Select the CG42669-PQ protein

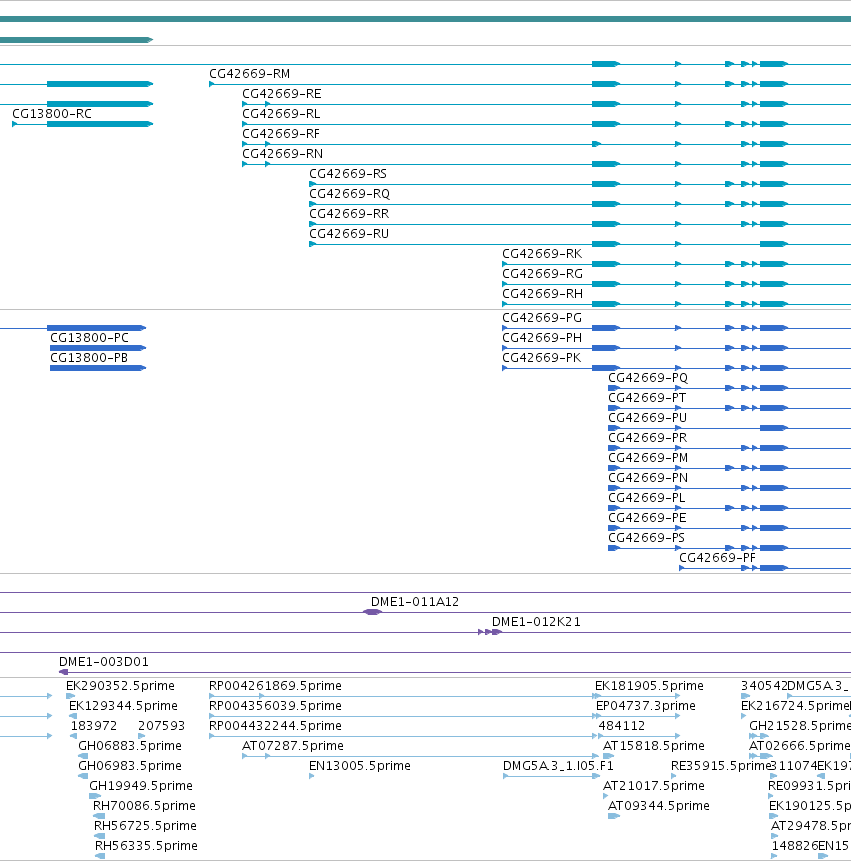click(648, 378)
